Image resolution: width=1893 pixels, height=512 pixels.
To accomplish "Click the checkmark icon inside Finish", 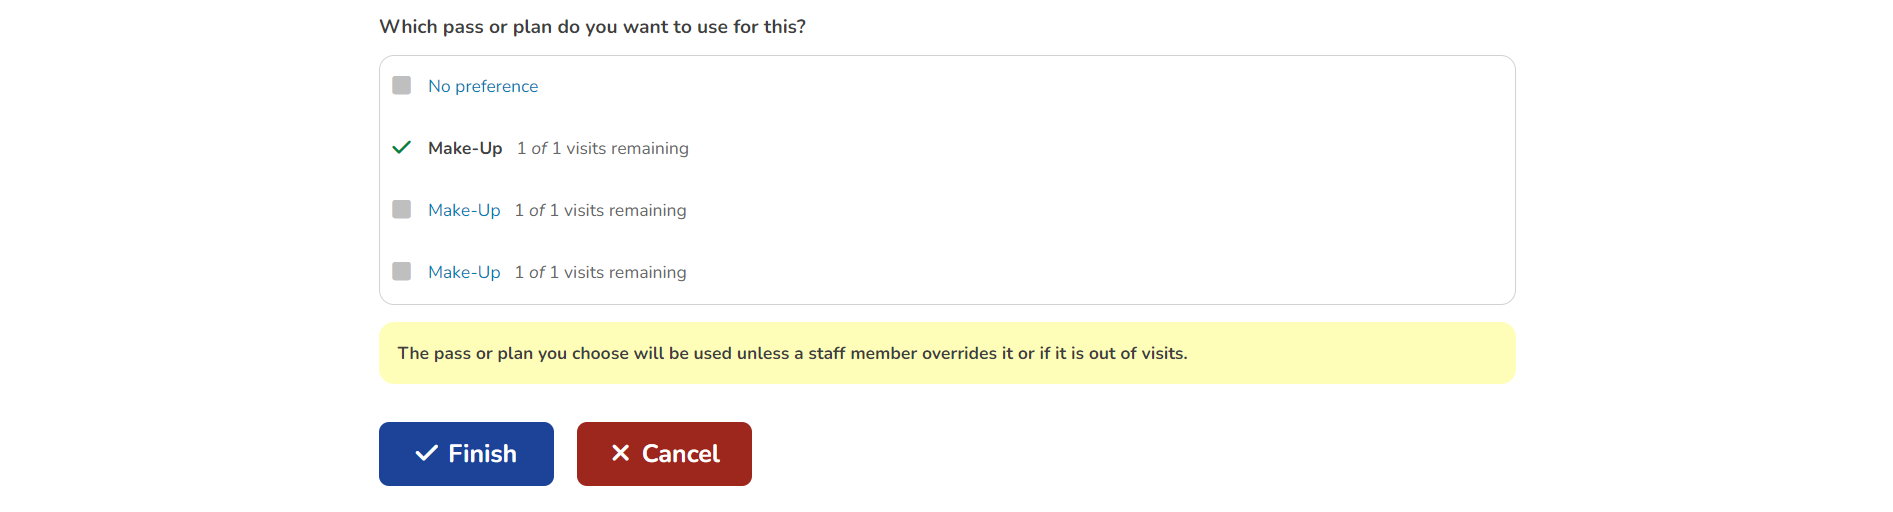I will click(426, 453).
